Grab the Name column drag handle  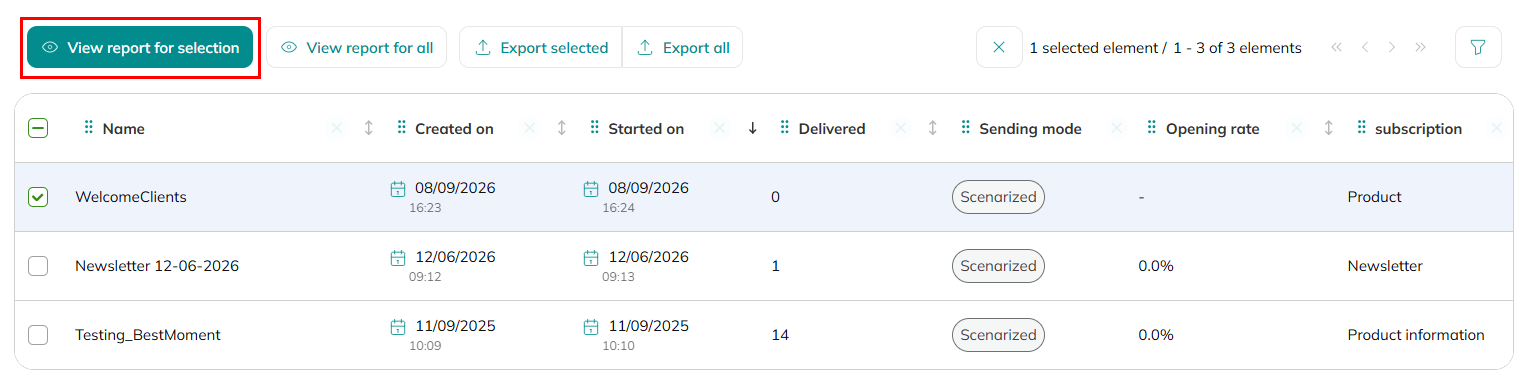click(x=88, y=128)
